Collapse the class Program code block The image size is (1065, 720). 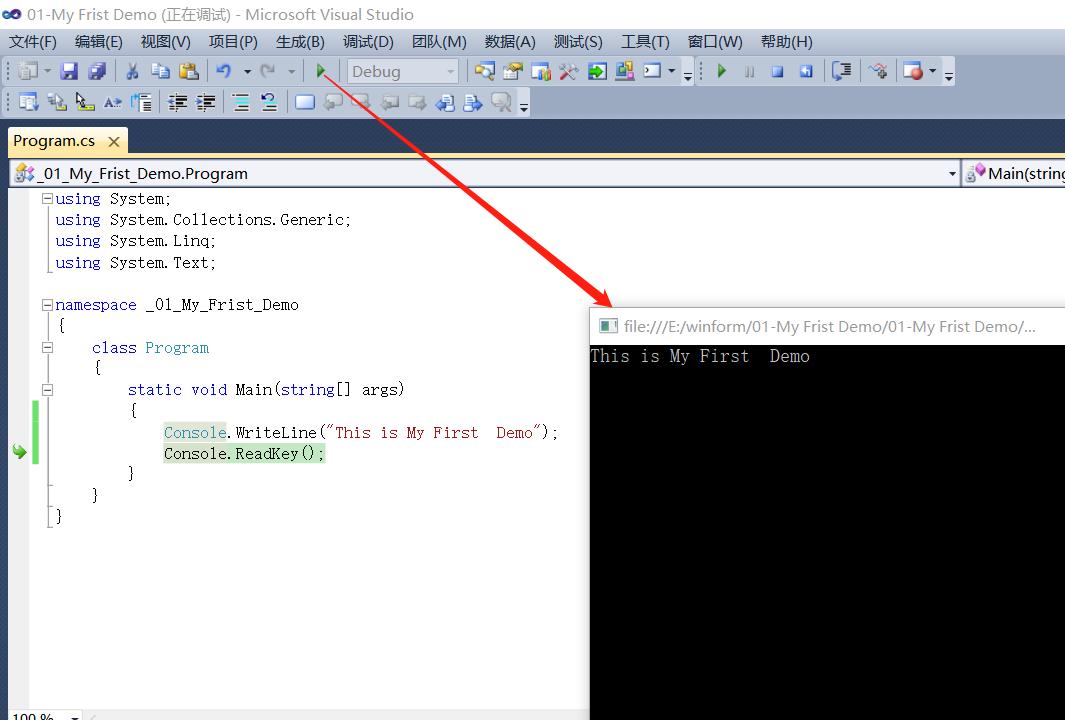click(47, 348)
